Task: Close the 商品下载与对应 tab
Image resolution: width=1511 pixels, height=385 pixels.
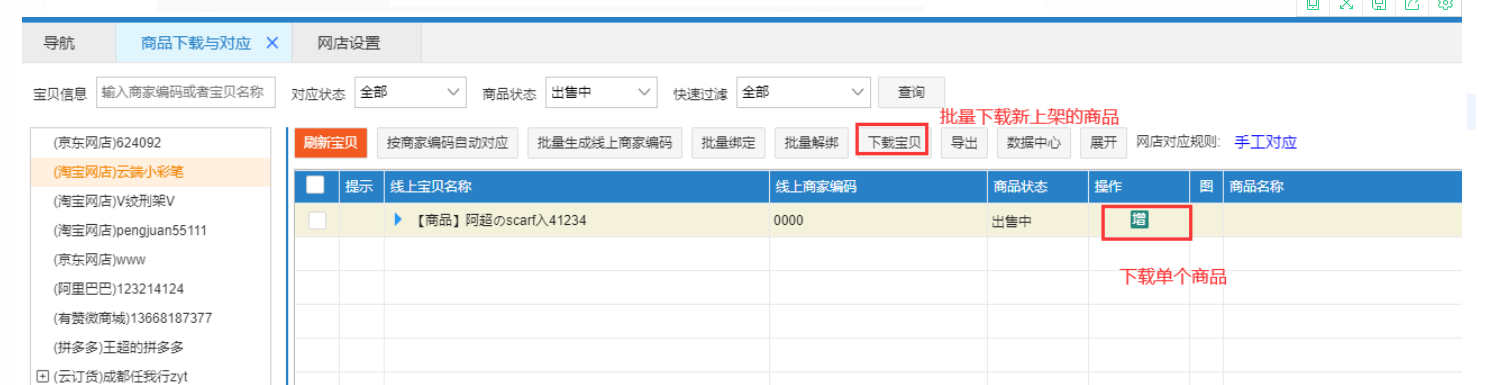Action: 272,43
